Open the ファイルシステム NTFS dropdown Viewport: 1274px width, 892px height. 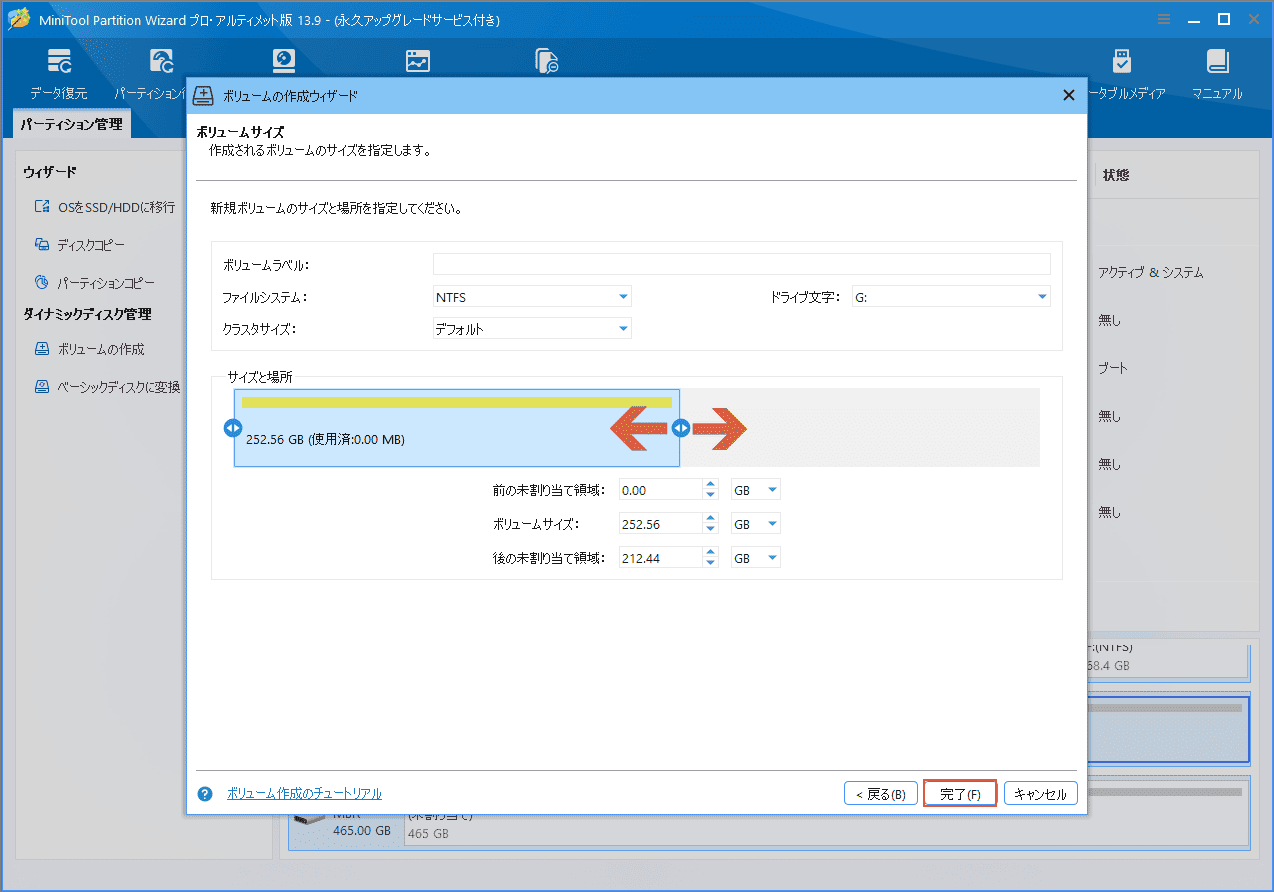(x=531, y=297)
